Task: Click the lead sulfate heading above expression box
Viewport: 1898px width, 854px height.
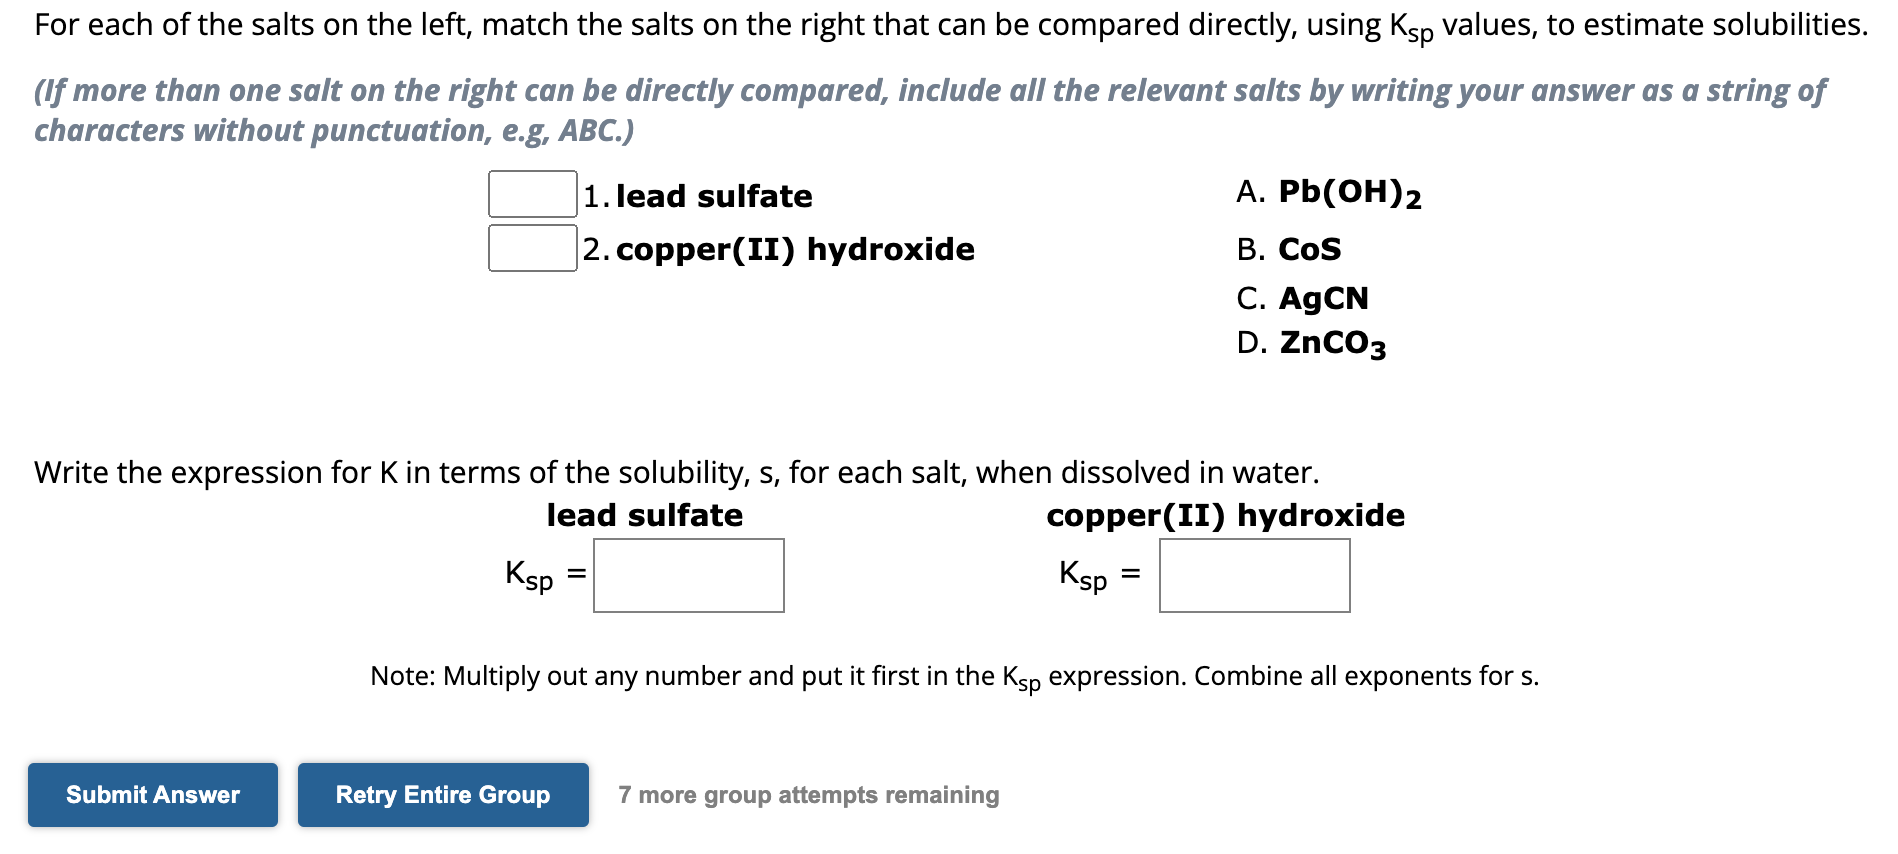Action: (x=644, y=515)
